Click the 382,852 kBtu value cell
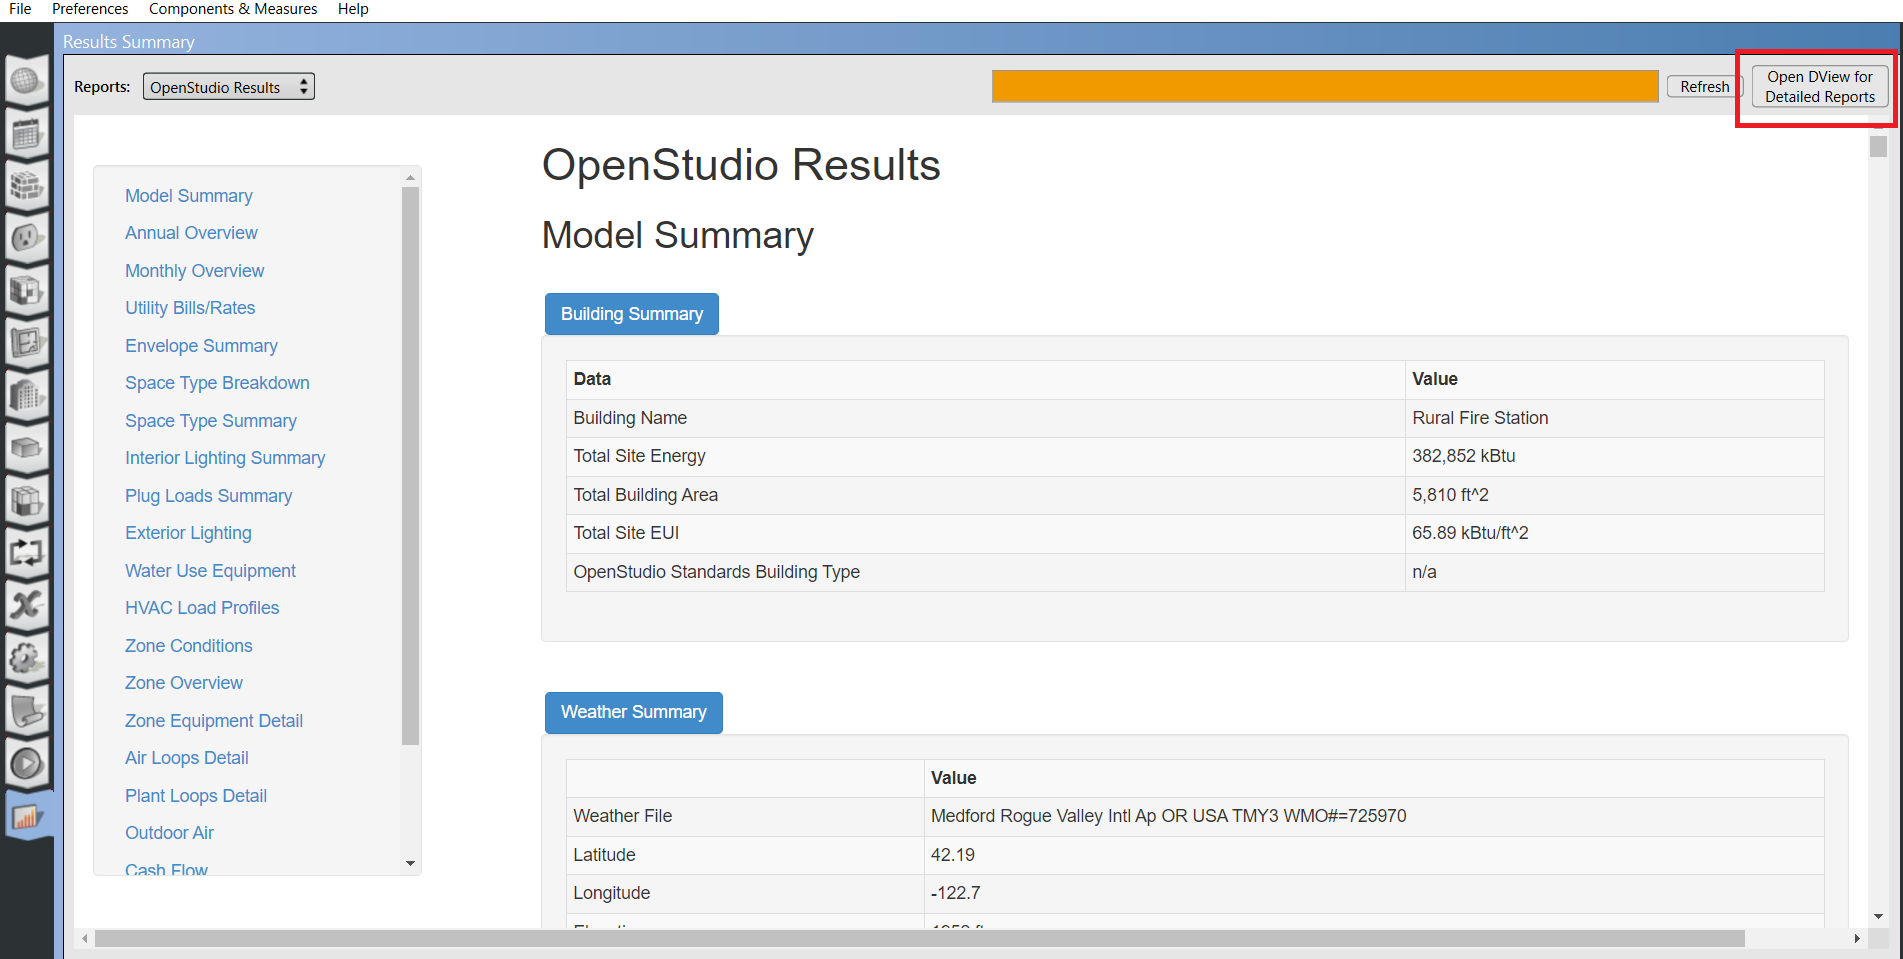This screenshot has width=1903, height=959. click(x=1614, y=456)
